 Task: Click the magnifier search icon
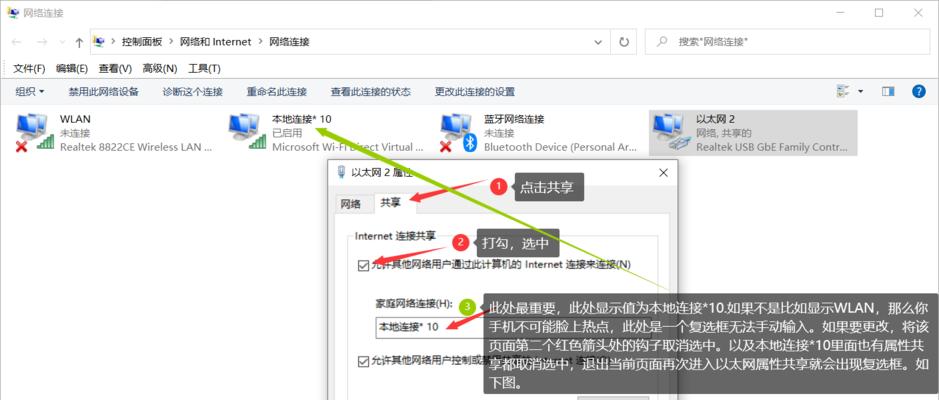[662, 41]
